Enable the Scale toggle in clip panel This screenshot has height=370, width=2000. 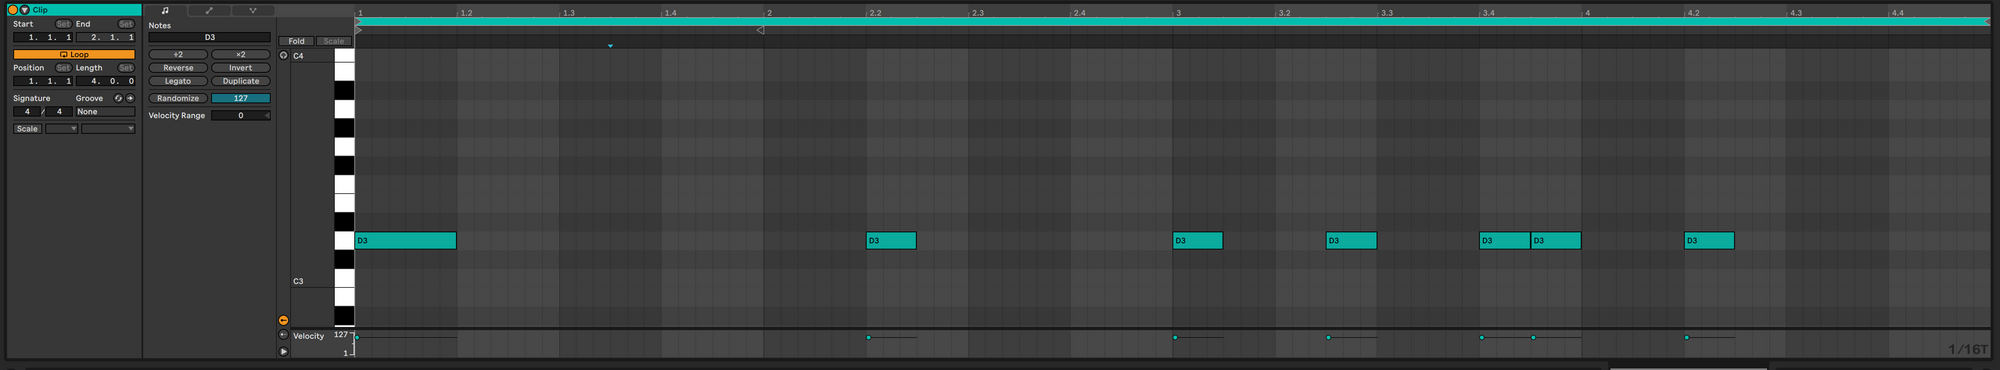point(27,129)
